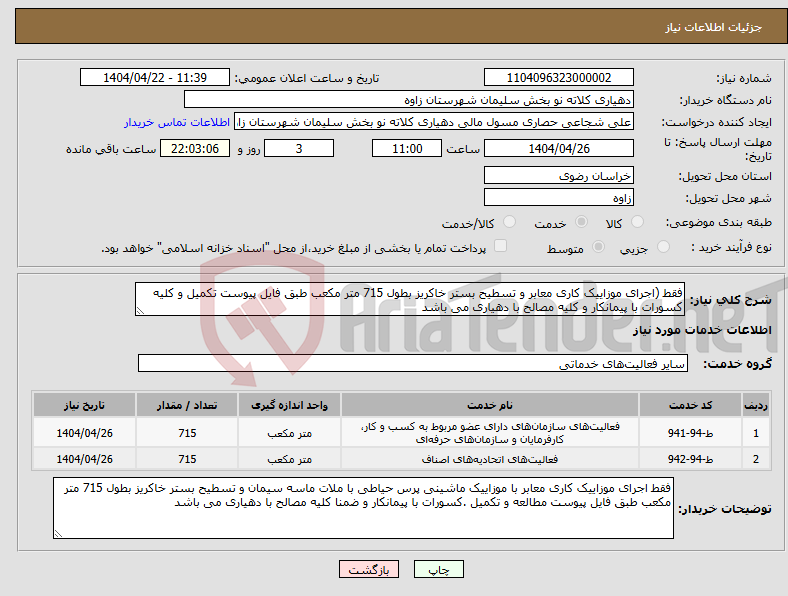Click the جزئیات اطلاعات نیاز header title
Viewport: 788px width, 596px height.
click(x=714, y=27)
